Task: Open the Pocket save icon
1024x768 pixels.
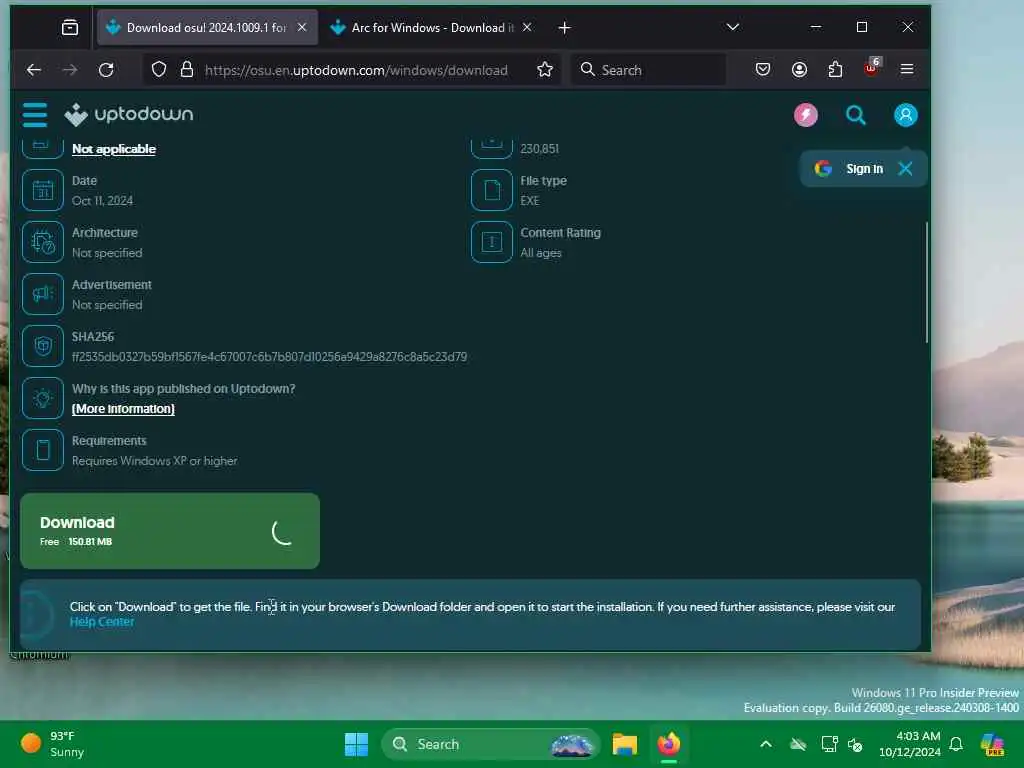Action: point(762,69)
